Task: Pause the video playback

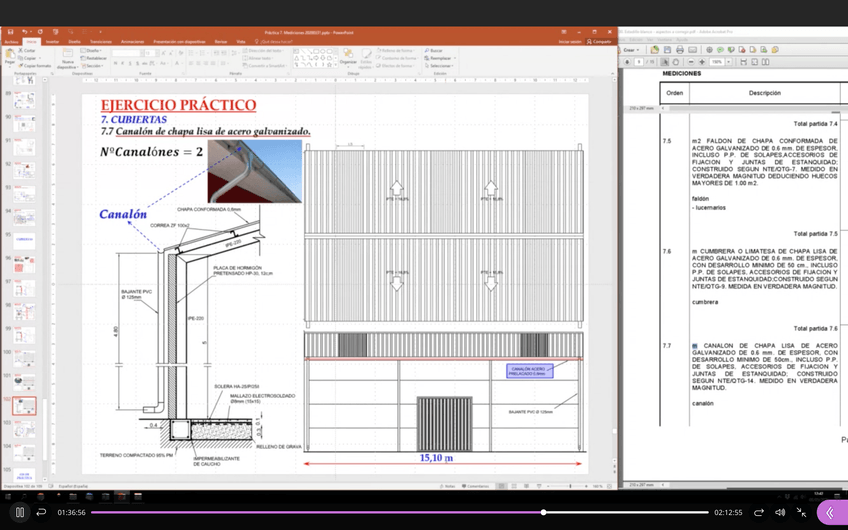Action: [19, 512]
